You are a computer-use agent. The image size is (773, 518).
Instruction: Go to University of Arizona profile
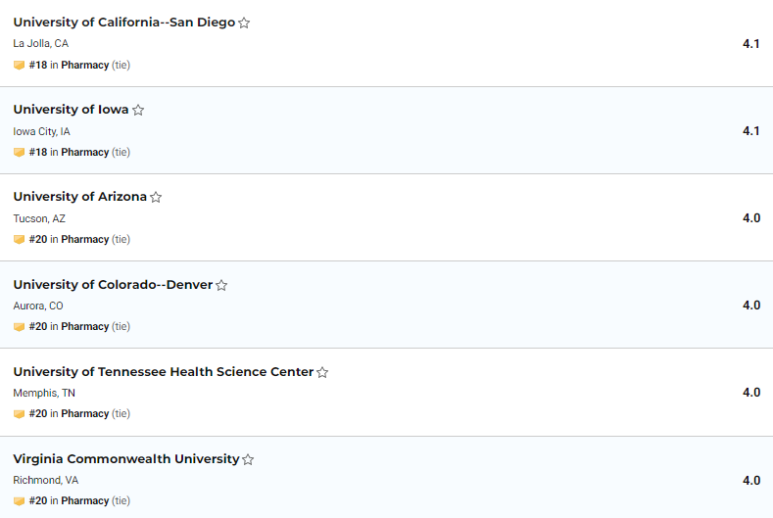pos(80,197)
